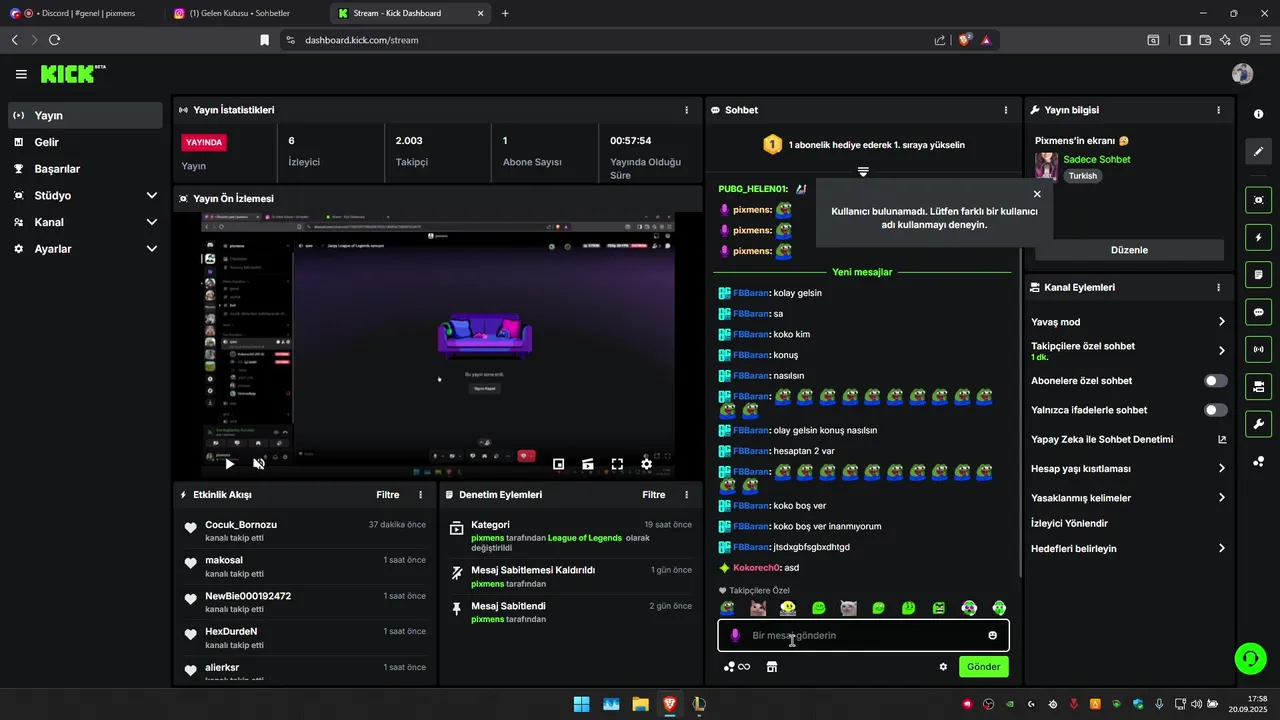Image resolution: width=1280 pixels, height=720 pixels.
Task: Select Gelir in left sidebar
Action: pos(85,142)
